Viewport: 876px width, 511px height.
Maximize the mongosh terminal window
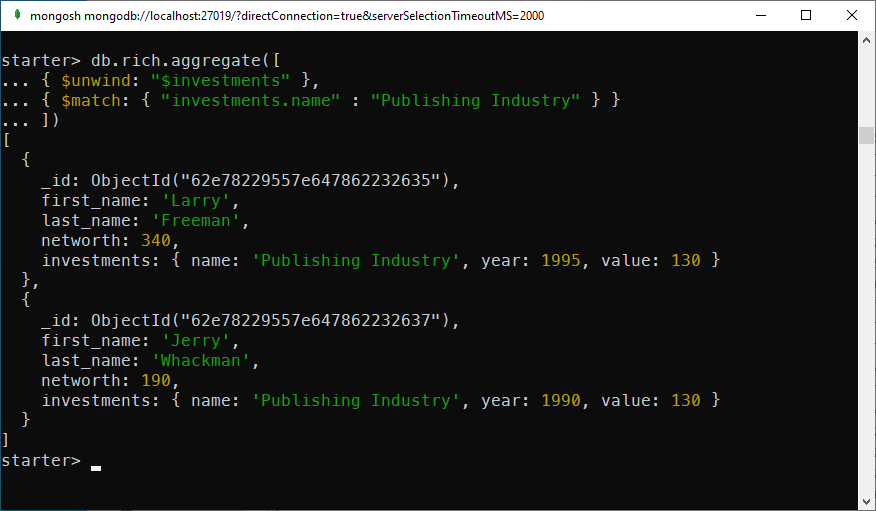[806, 15]
